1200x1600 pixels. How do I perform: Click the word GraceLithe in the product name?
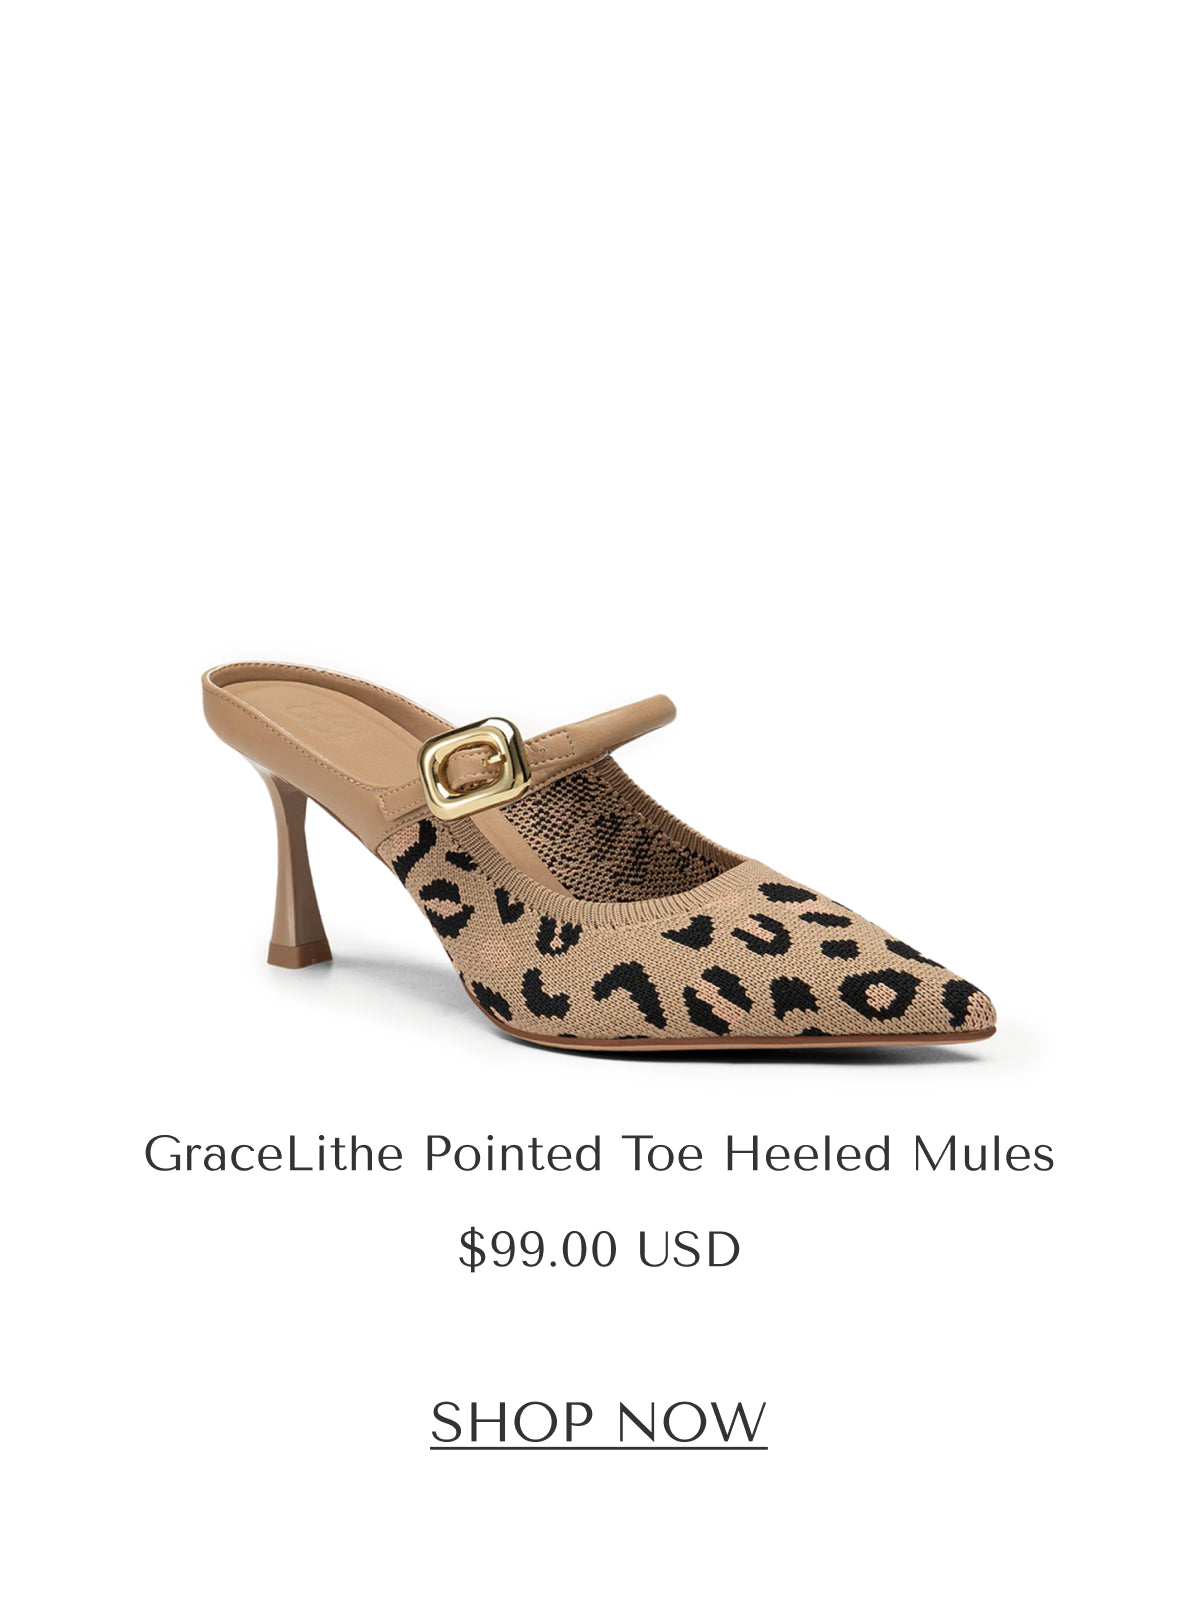coord(273,1154)
